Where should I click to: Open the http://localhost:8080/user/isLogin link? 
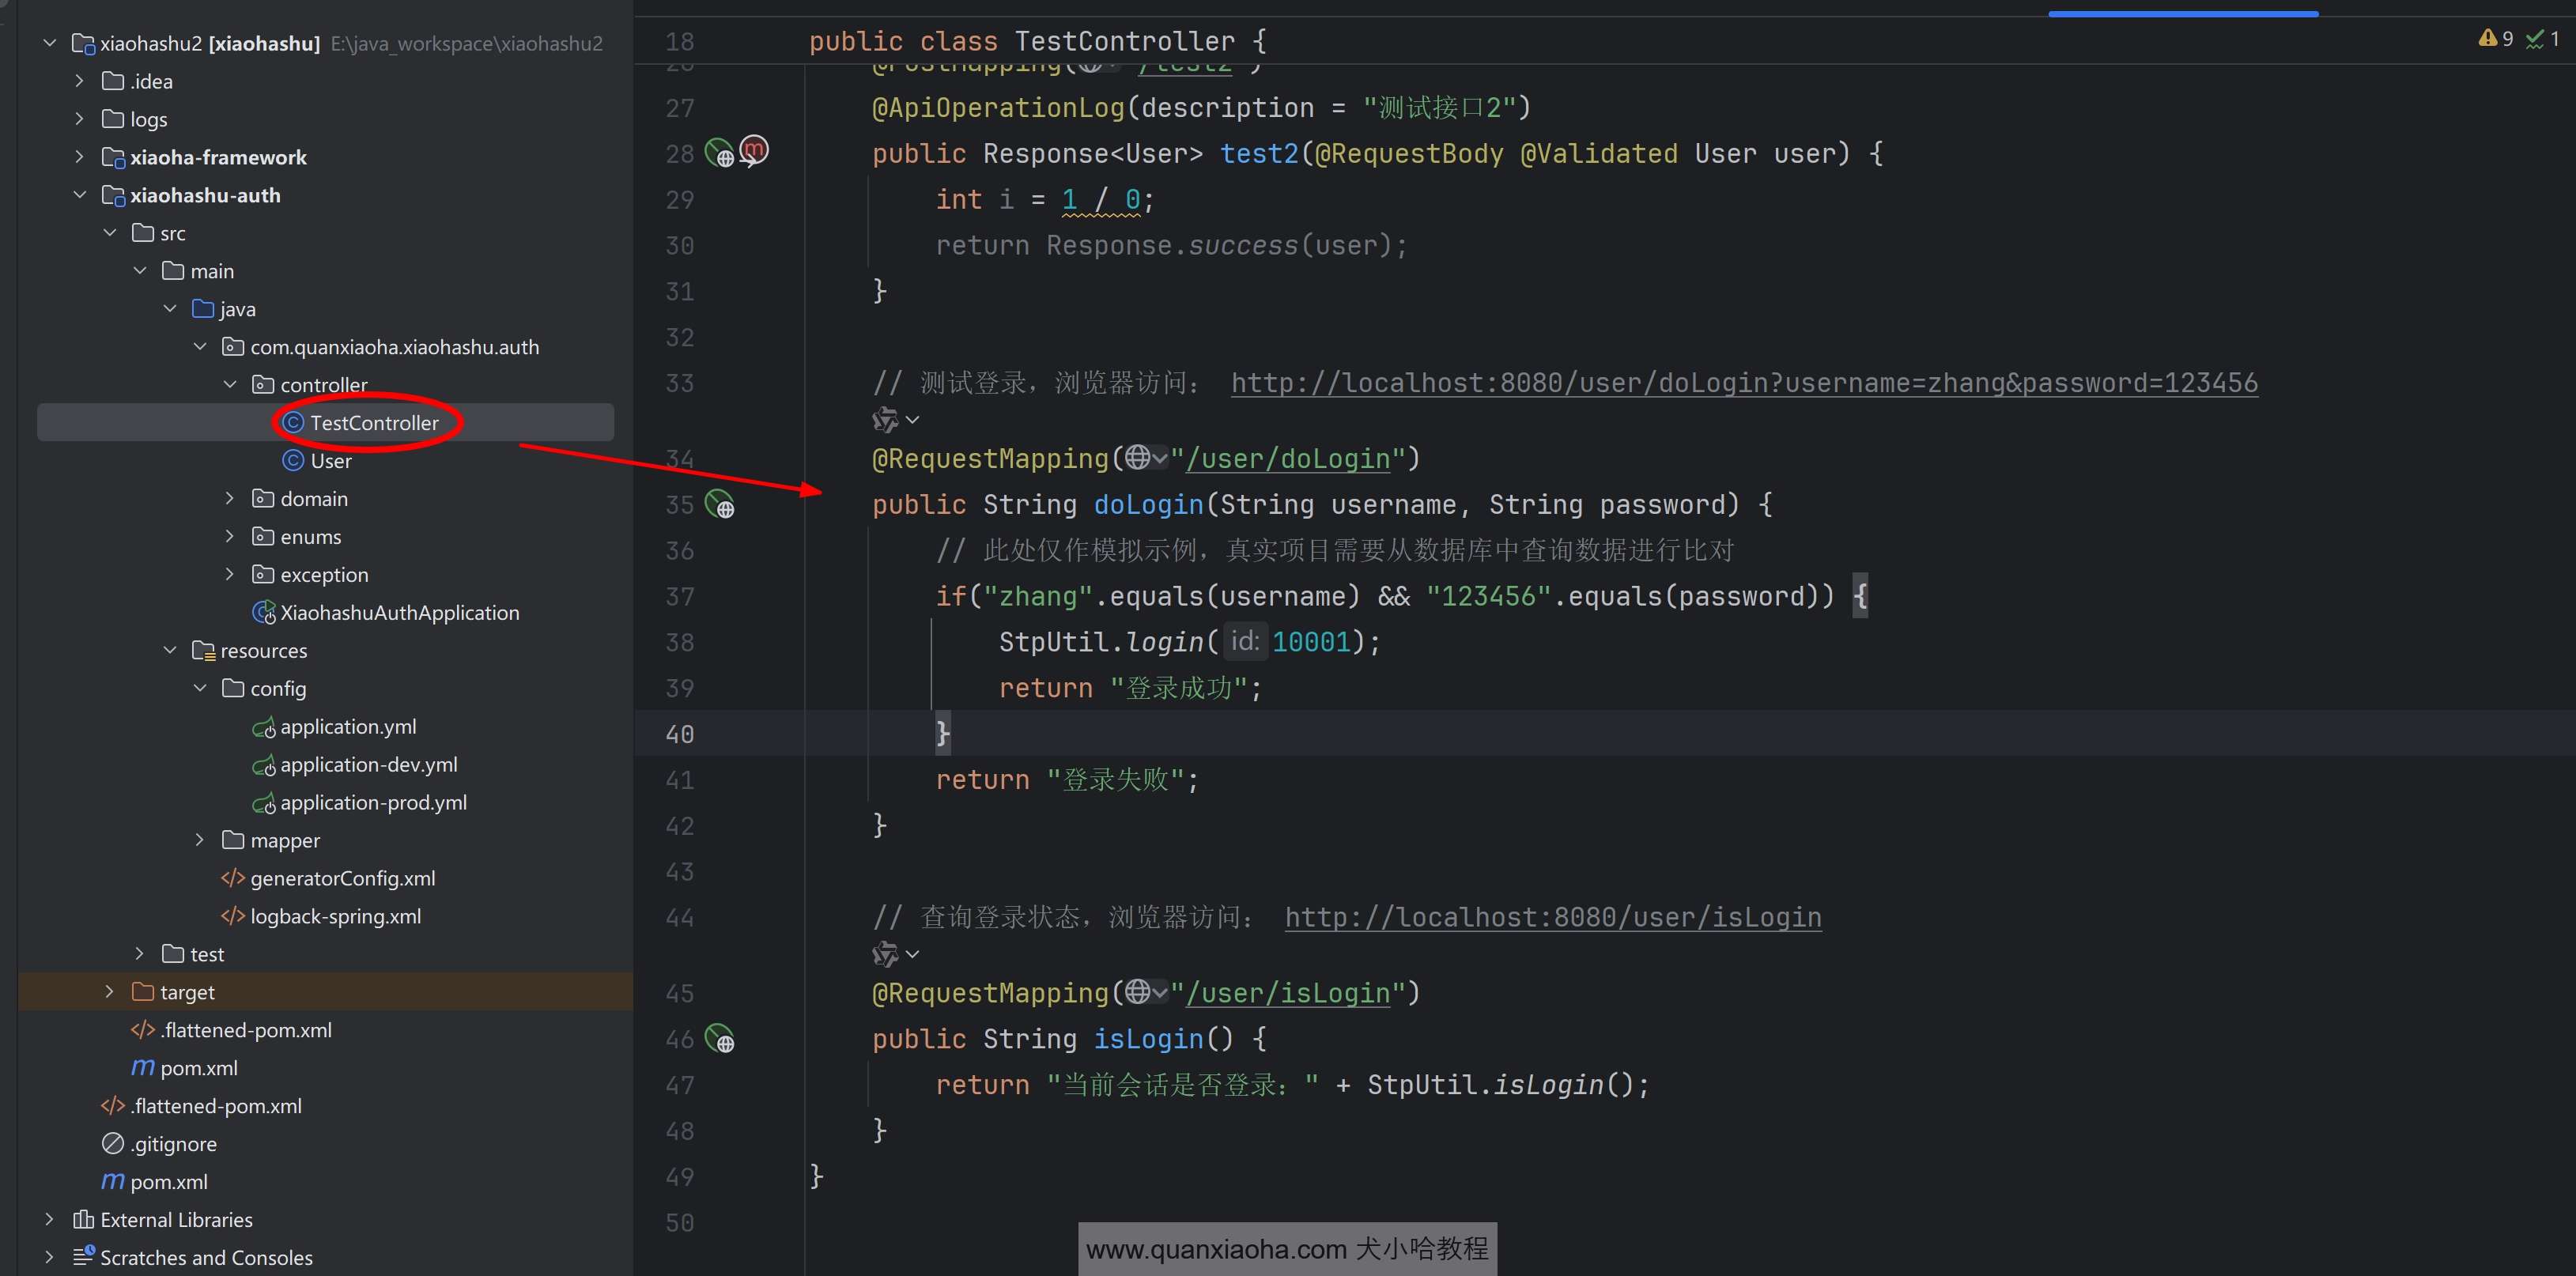tap(1552, 917)
